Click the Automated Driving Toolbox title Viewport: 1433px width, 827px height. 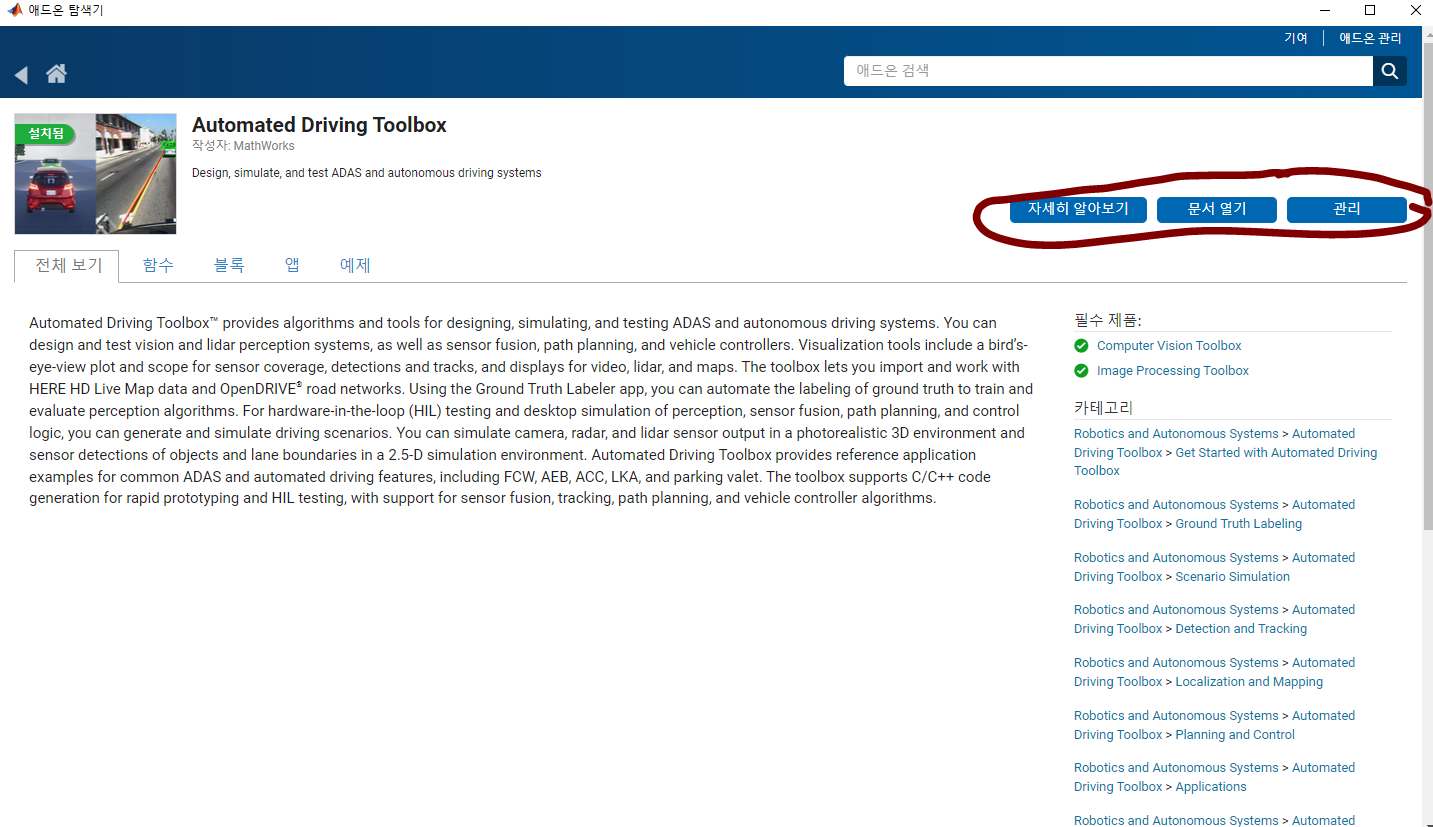(319, 125)
